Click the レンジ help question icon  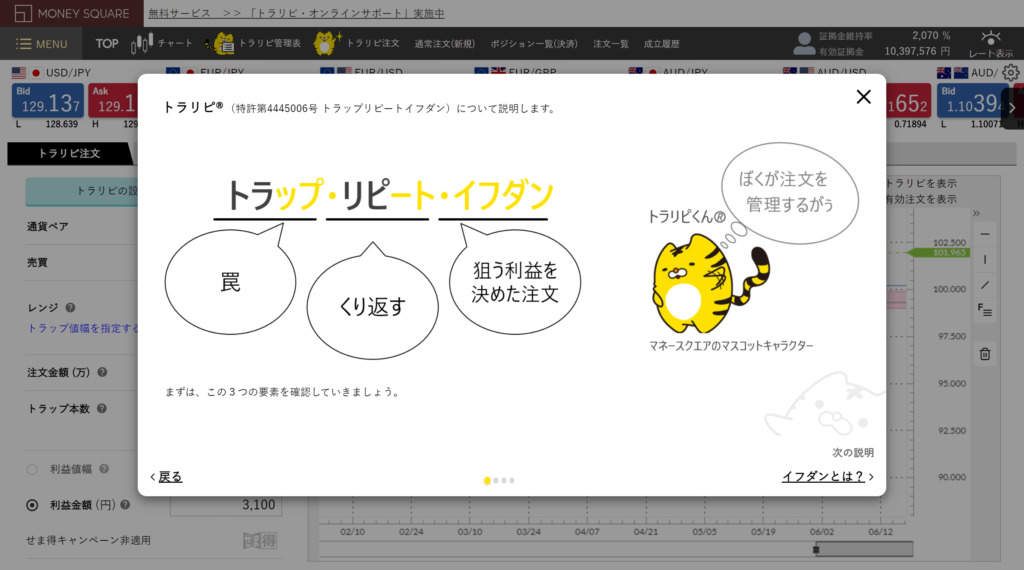[x=71, y=308]
